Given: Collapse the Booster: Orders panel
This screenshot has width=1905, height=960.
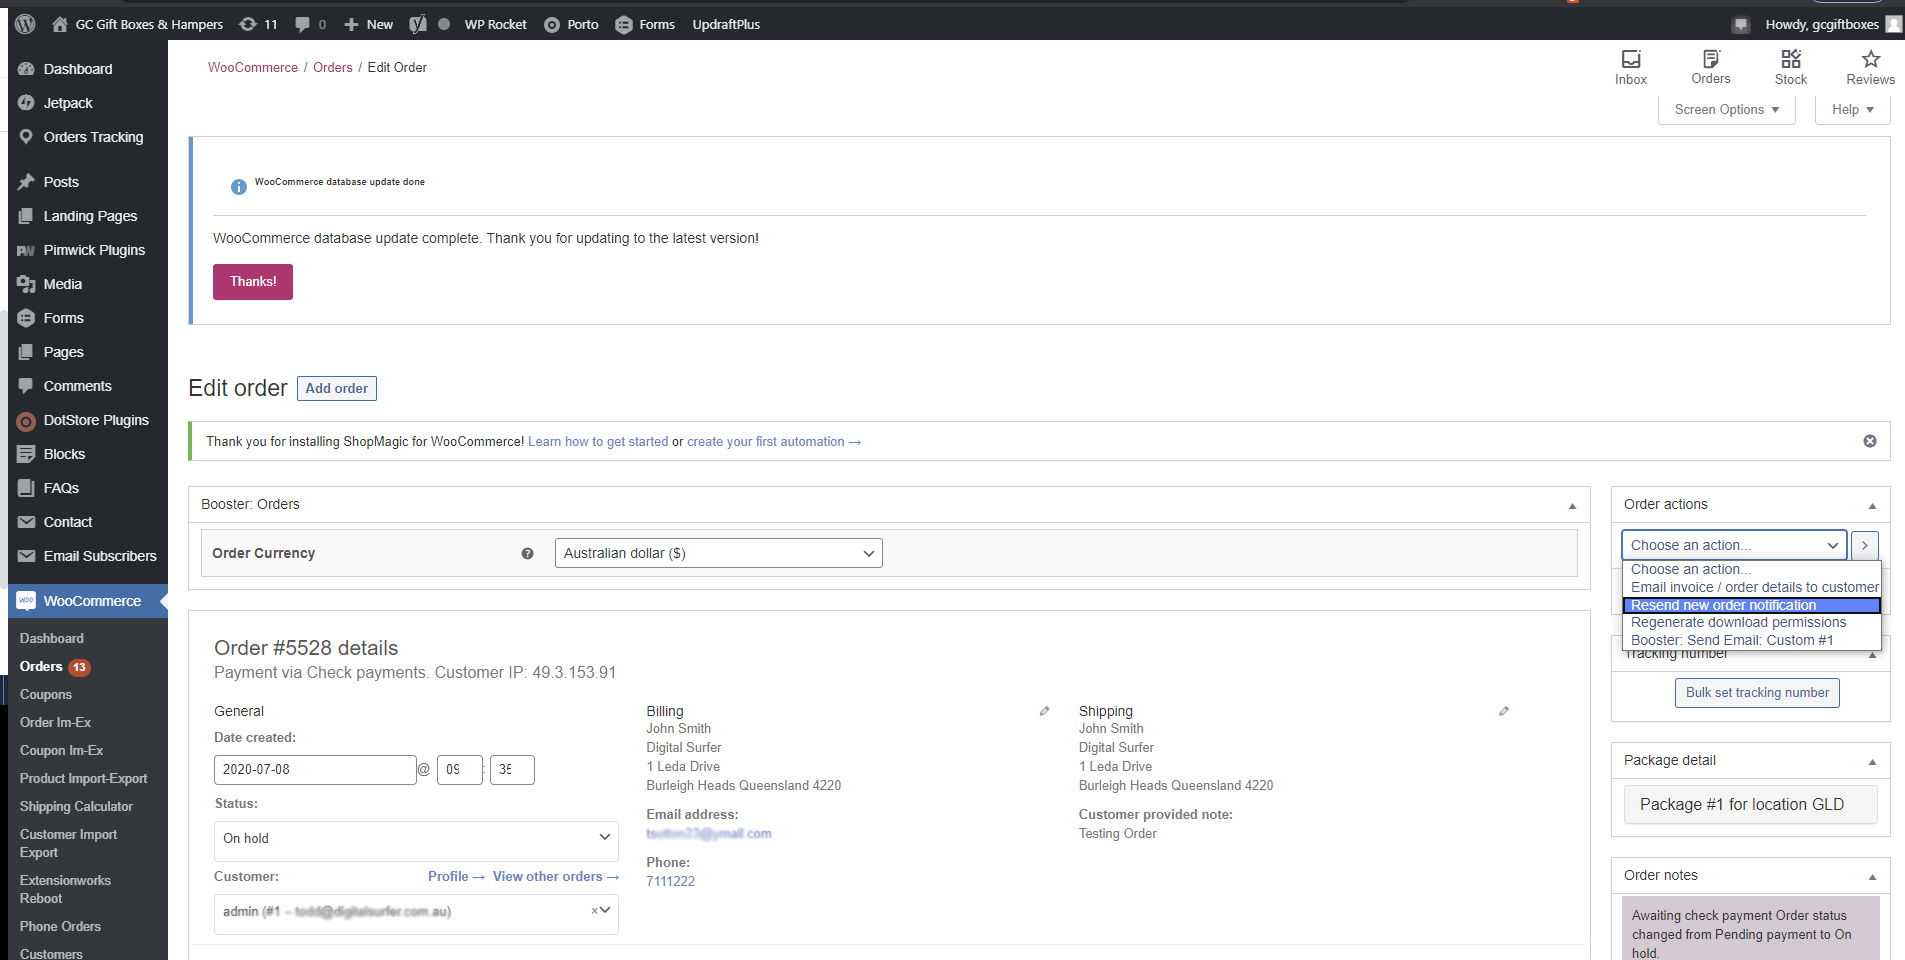Looking at the screenshot, I should coord(1572,506).
